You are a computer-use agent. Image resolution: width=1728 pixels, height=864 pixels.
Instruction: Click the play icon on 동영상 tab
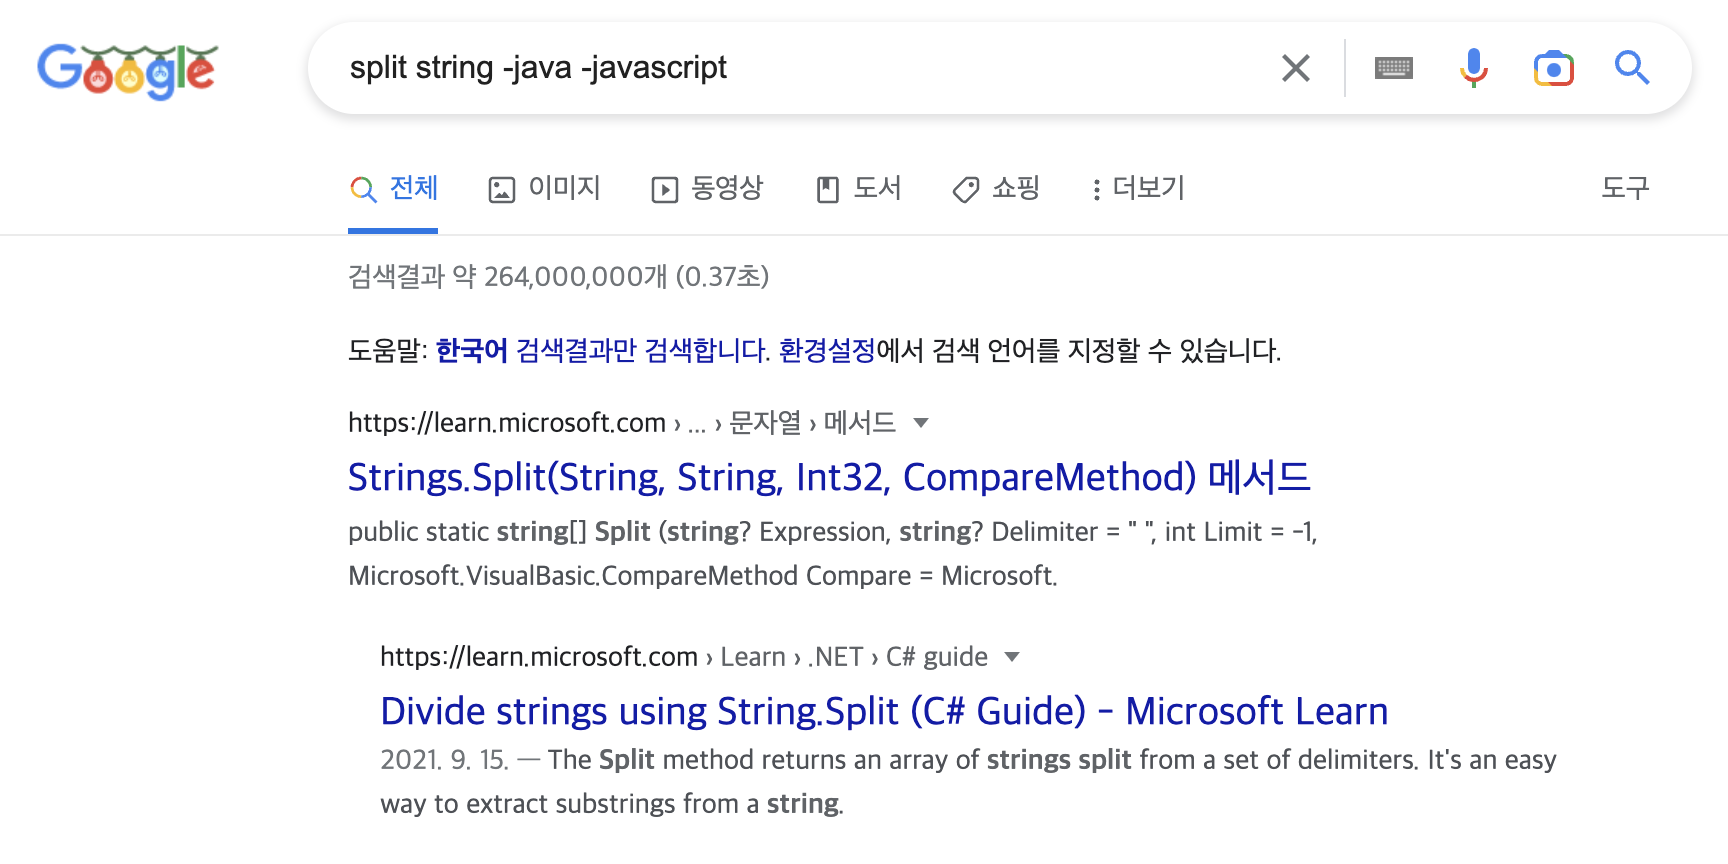665,190
